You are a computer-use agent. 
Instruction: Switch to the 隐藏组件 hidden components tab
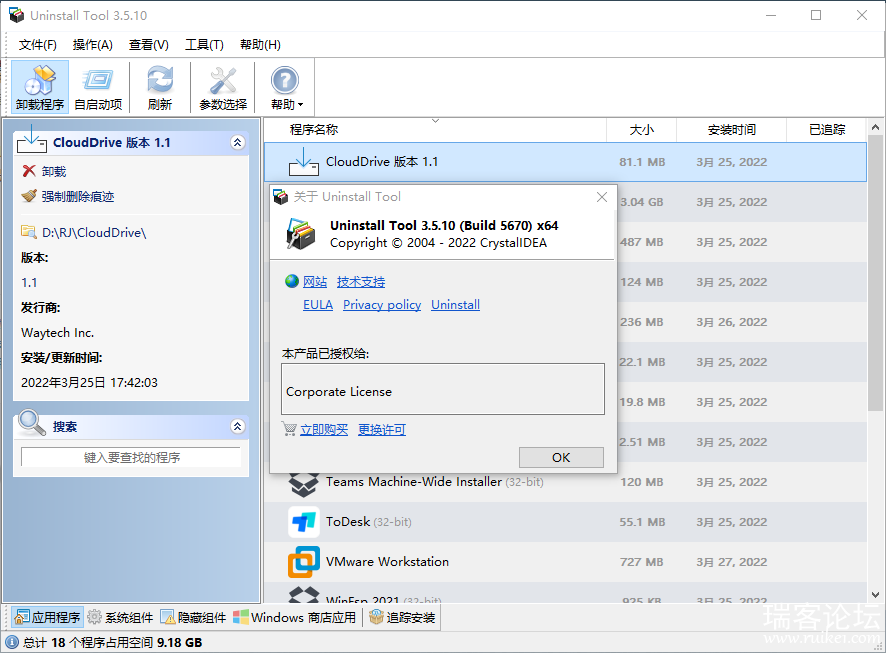(x=193, y=617)
